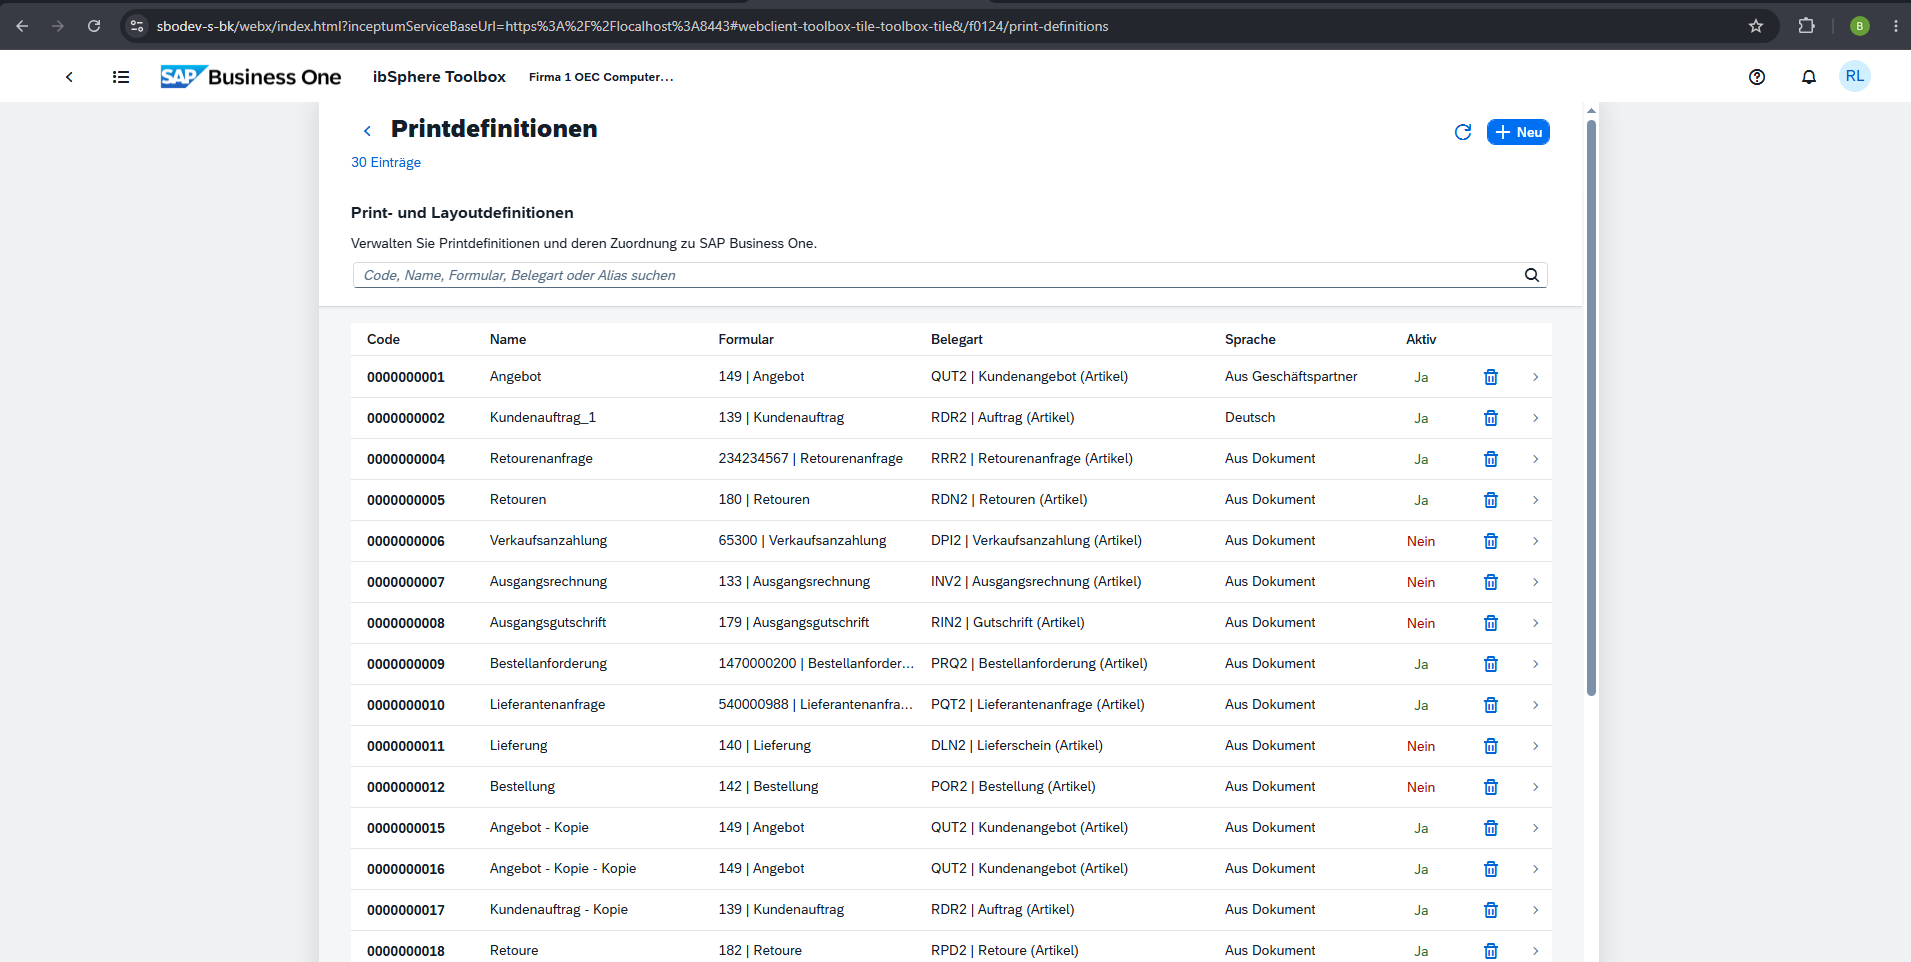Click the Aktiv column header
The image size is (1911, 962).
1421,339
